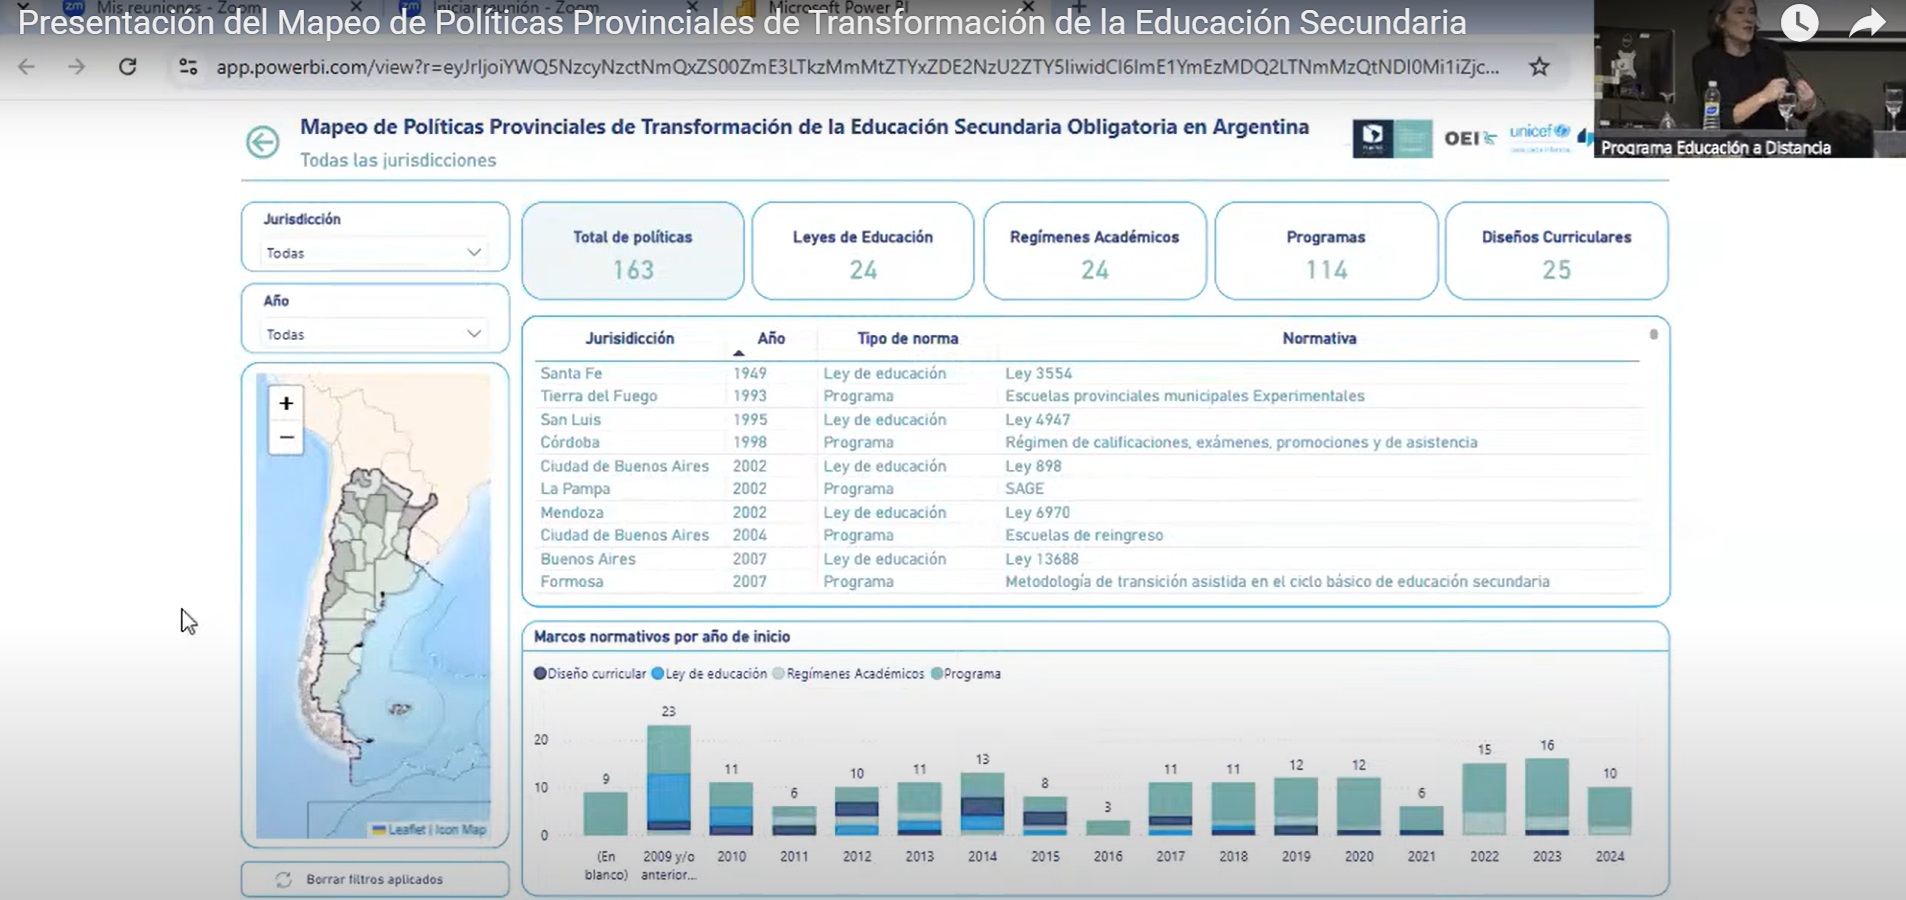Click the video title text overlay

[742, 22]
